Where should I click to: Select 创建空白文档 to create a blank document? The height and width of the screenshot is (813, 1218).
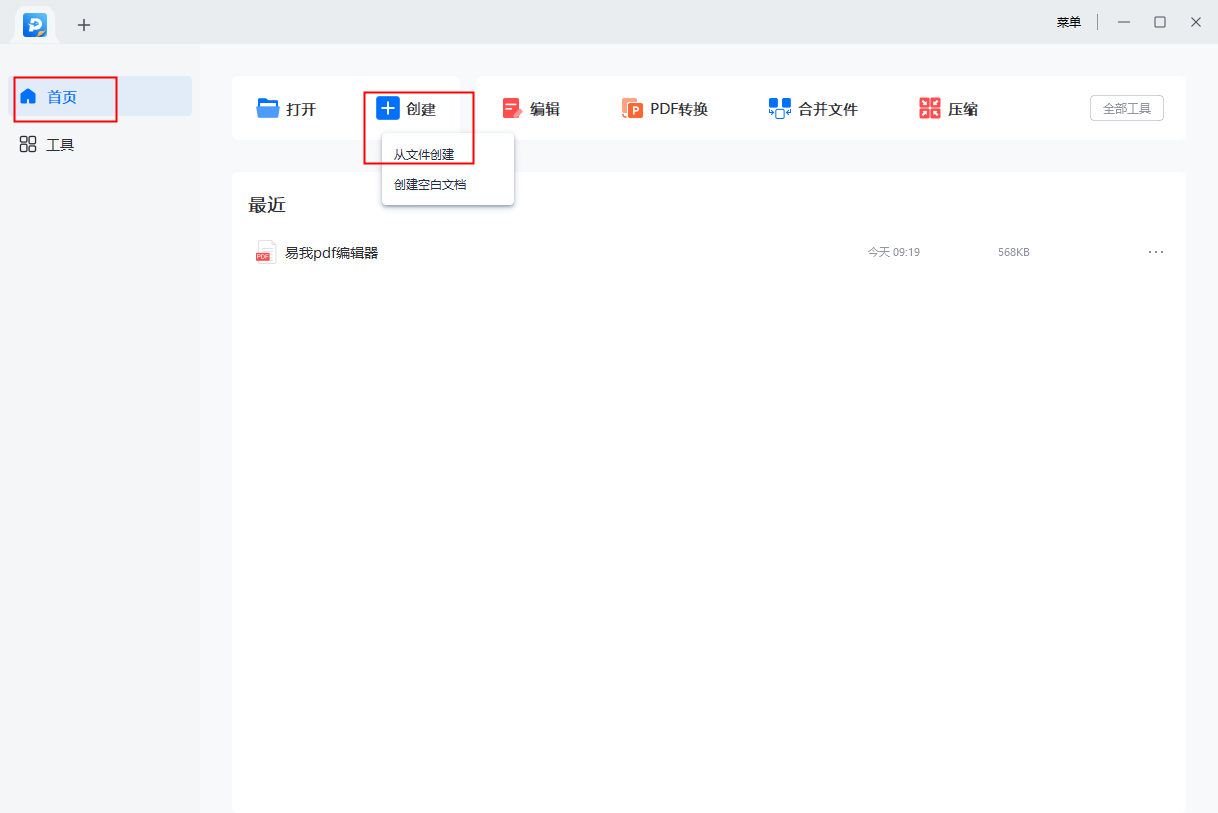tap(430, 184)
